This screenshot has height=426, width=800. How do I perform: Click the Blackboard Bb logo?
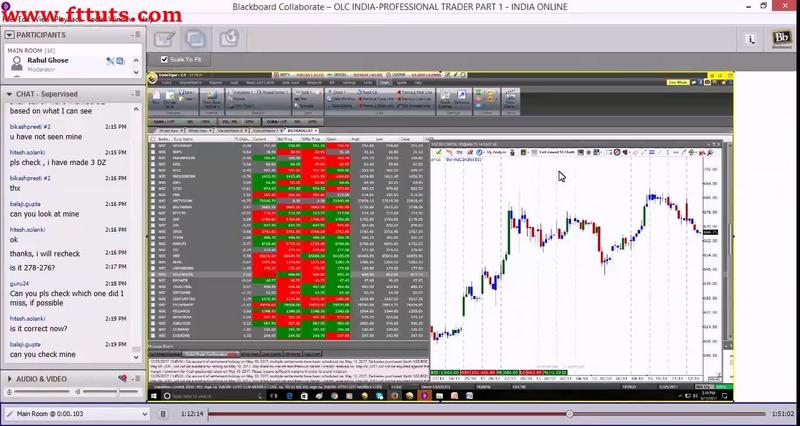click(781, 39)
